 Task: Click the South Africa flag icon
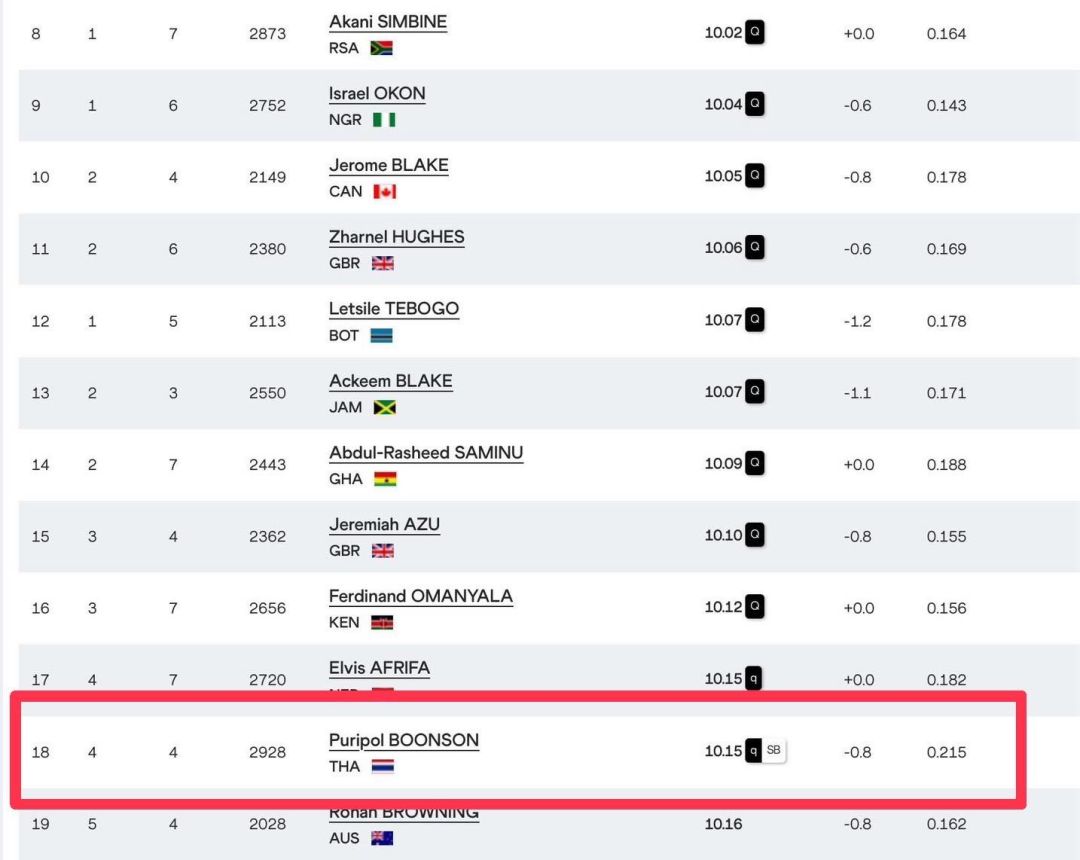click(382, 48)
